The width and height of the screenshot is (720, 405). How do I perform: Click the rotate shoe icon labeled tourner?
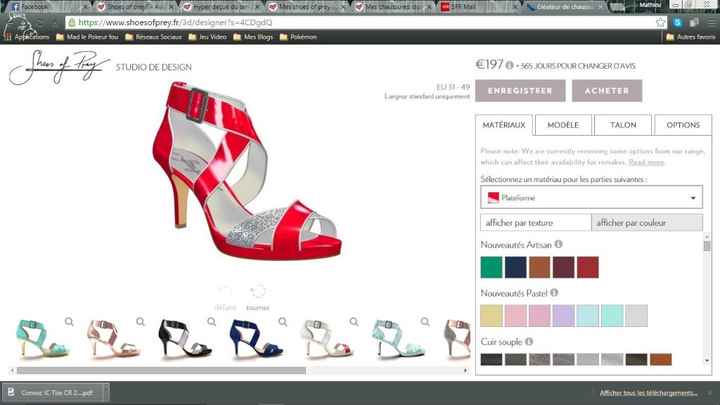258,292
